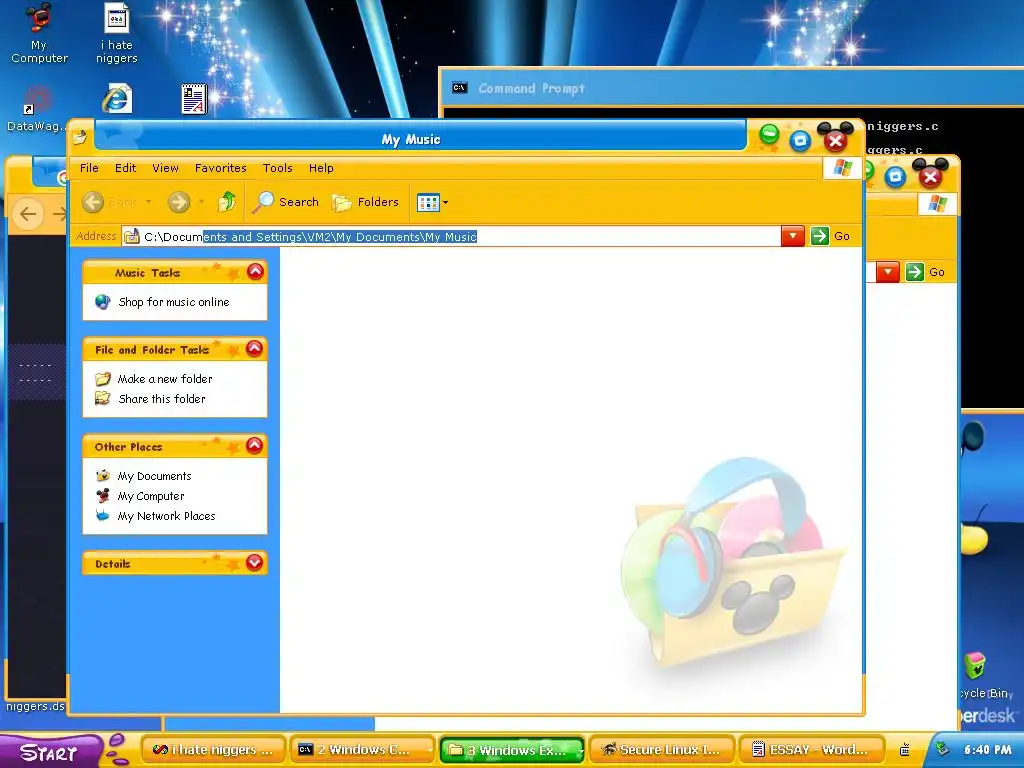
Task: Click the Mickey icon beside My Computer link
Action: click(103, 496)
